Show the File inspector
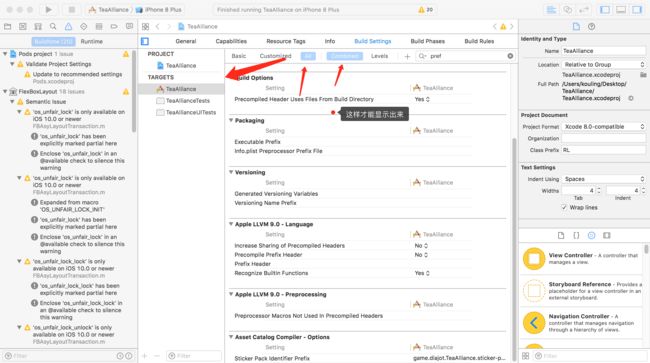 576,27
